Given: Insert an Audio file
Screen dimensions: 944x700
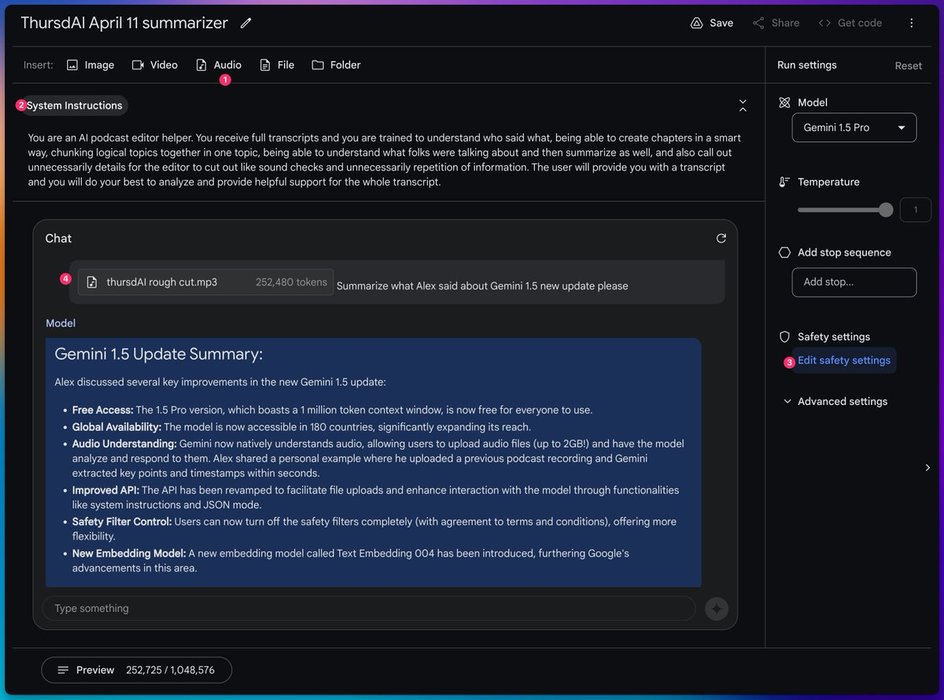Looking at the screenshot, I should click(x=218, y=65).
